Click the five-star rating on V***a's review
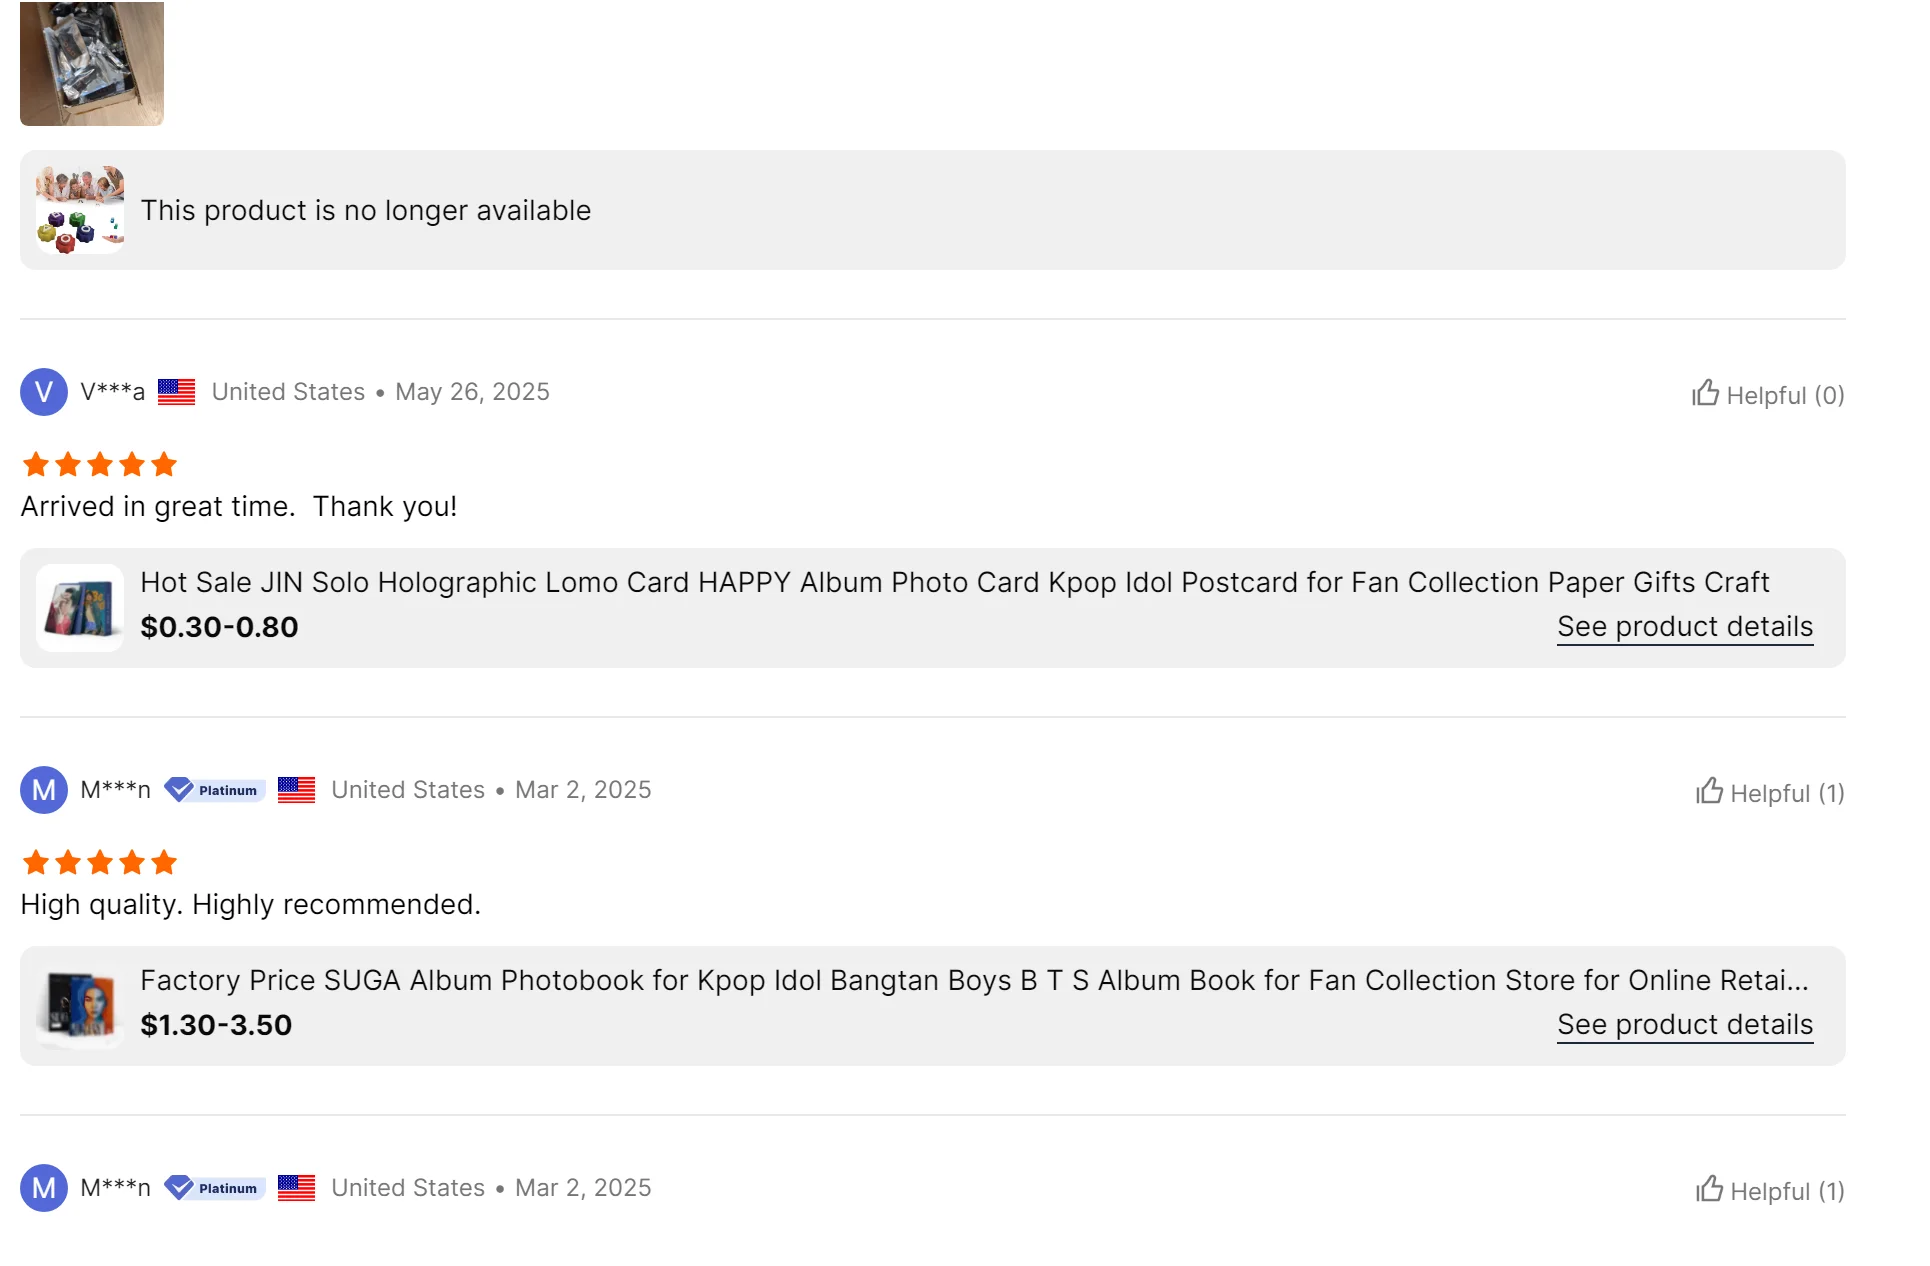The width and height of the screenshot is (1930, 1266). [x=100, y=464]
